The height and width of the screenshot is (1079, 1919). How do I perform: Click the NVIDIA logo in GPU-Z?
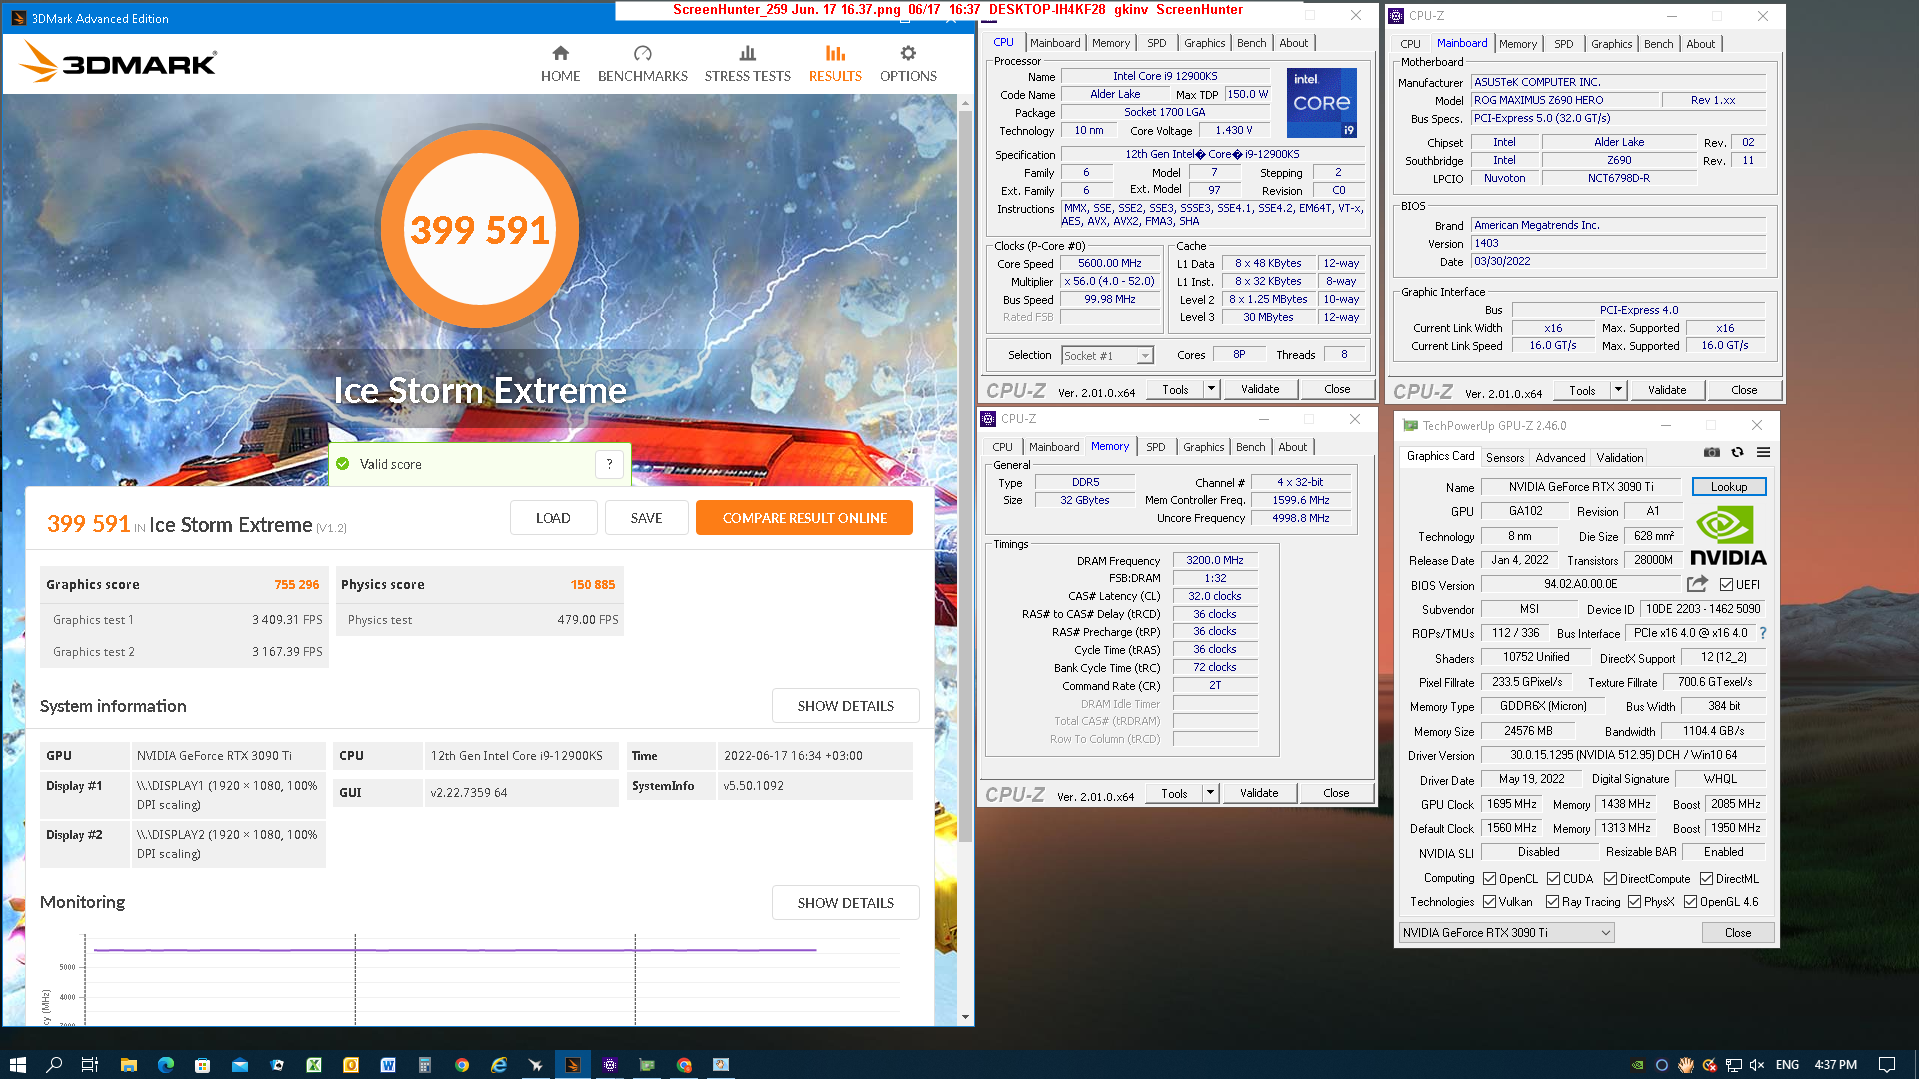coord(1728,536)
